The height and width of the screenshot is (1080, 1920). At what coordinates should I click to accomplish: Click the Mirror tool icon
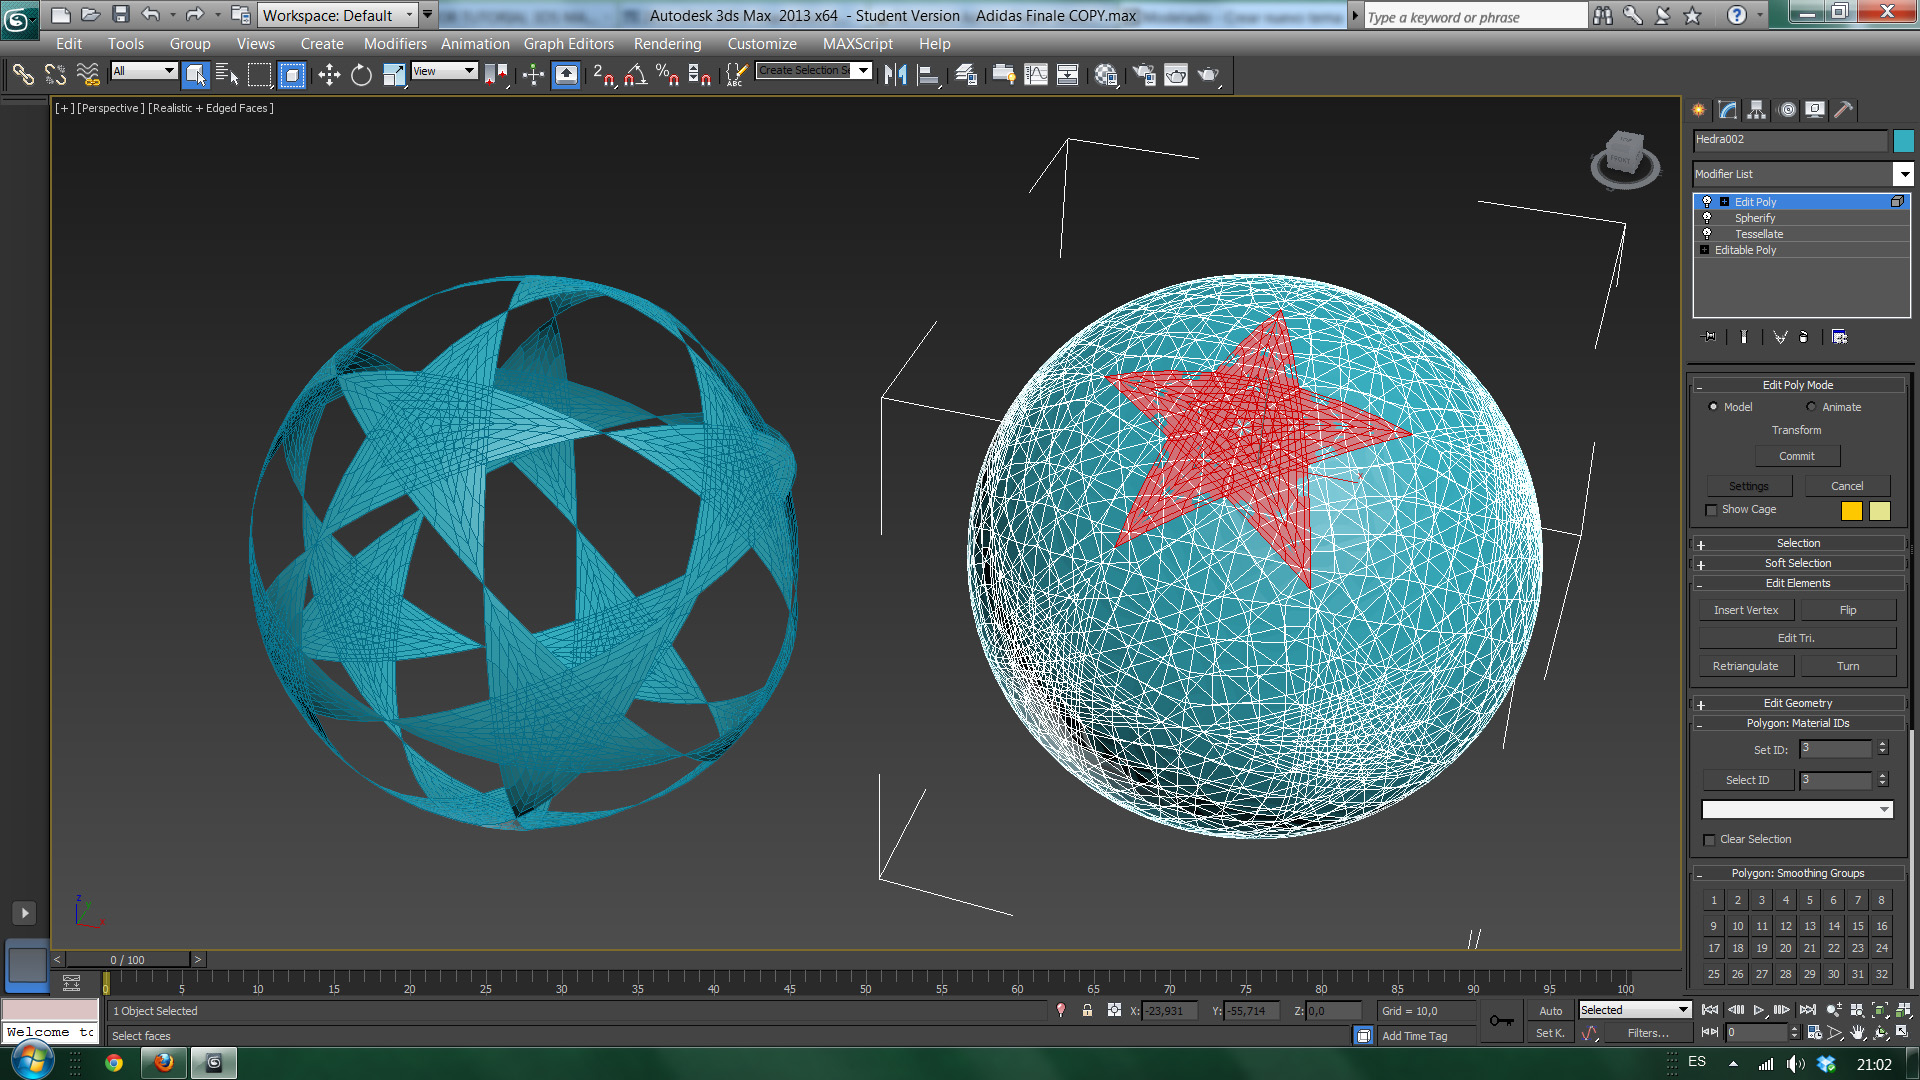(x=895, y=75)
